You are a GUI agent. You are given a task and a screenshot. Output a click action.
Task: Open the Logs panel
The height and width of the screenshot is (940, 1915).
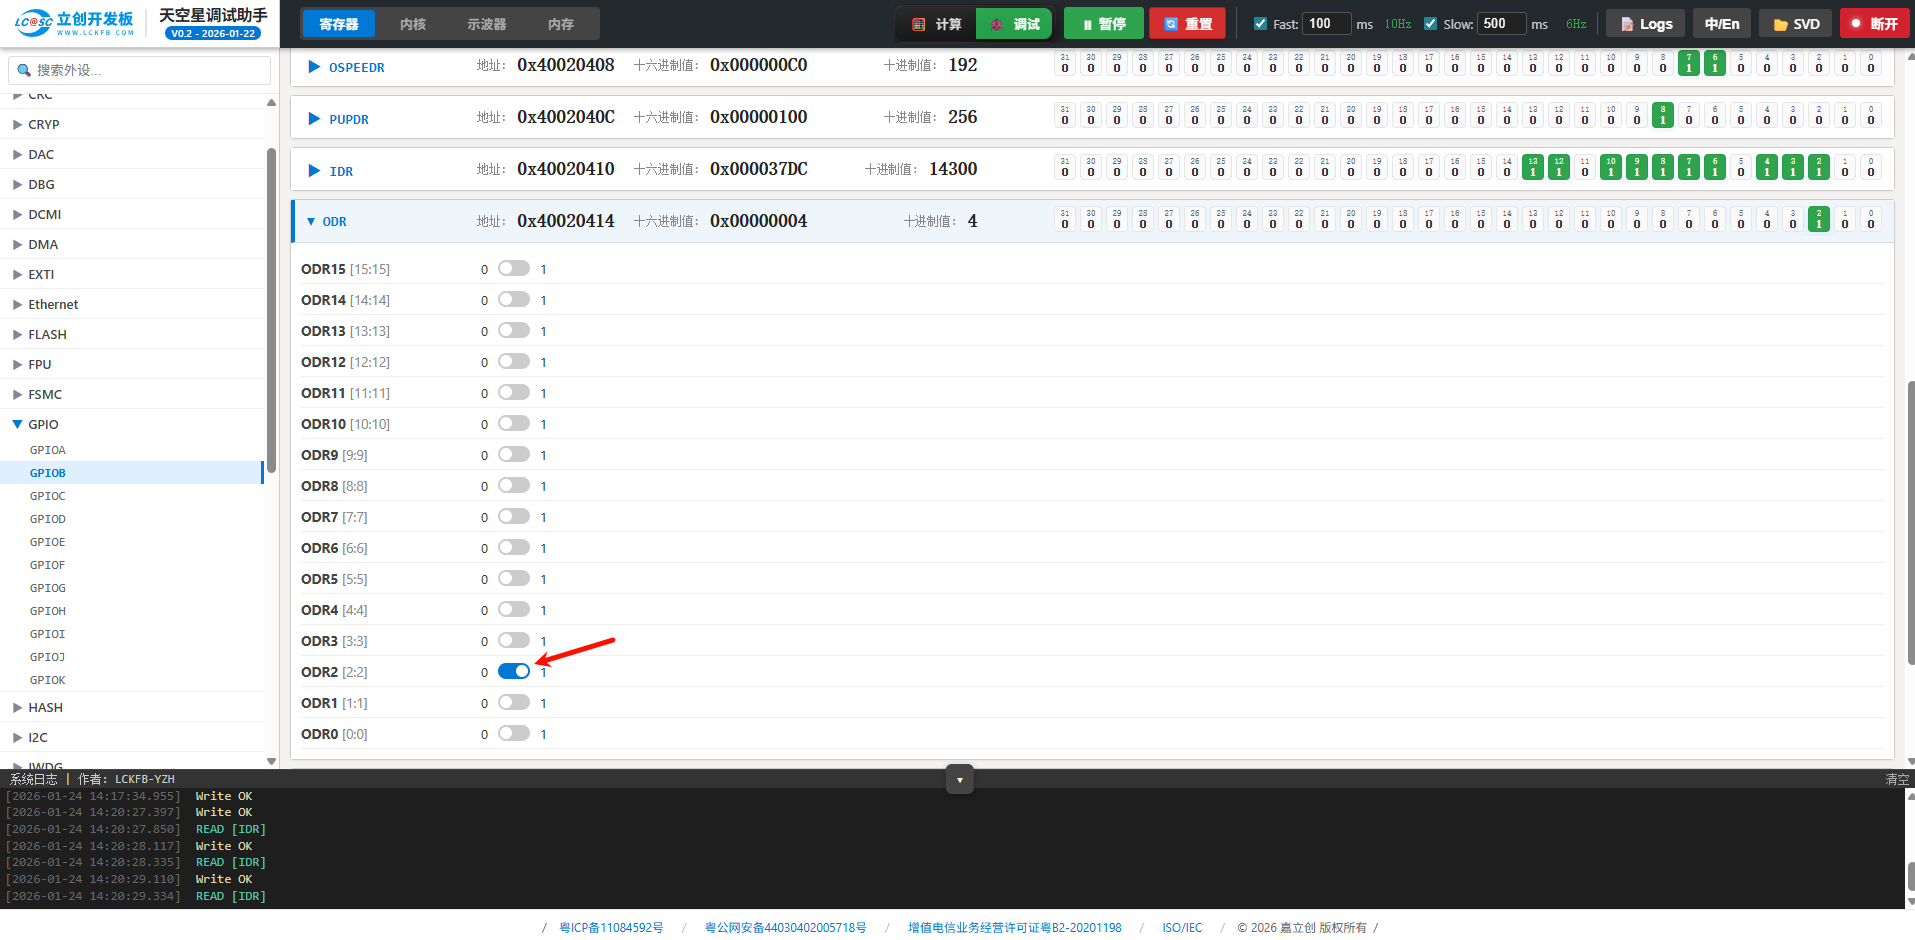pyautogui.click(x=1645, y=24)
